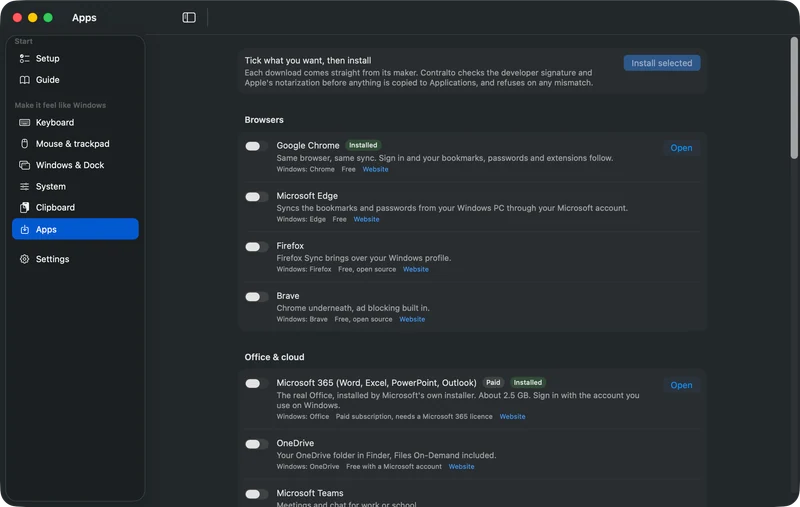The width and height of the screenshot is (800, 507).
Task: Click the Settings gear icon
Action: pyautogui.click(x=24, y=259)
